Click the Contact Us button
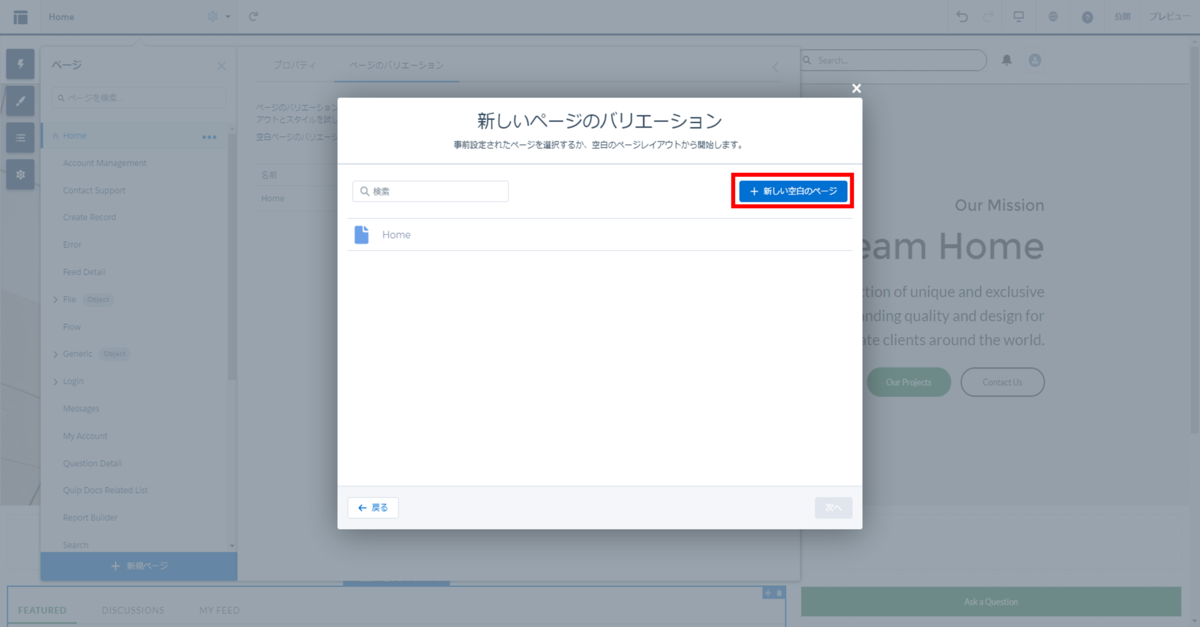The height and width of the screenshot is (627, 1200). [1002, 382]
